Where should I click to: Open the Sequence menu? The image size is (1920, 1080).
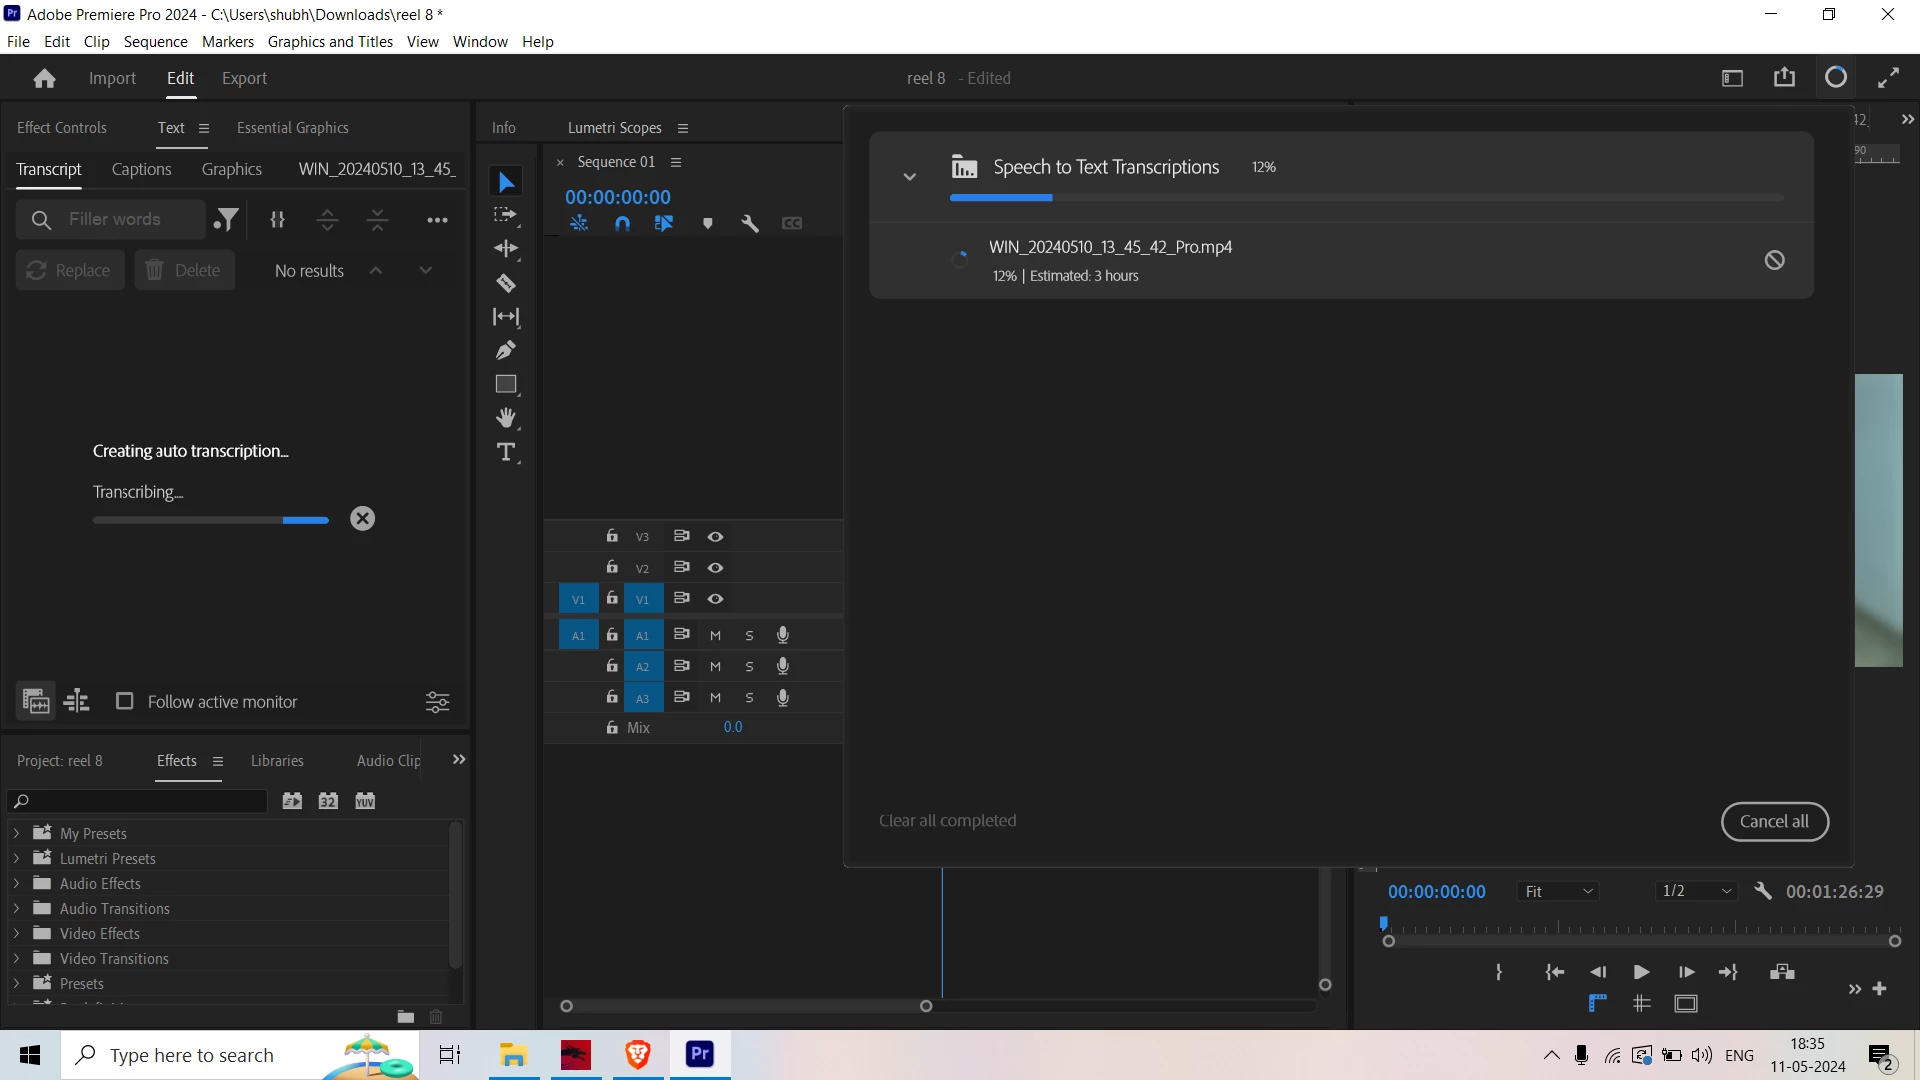tap(155, 41)
